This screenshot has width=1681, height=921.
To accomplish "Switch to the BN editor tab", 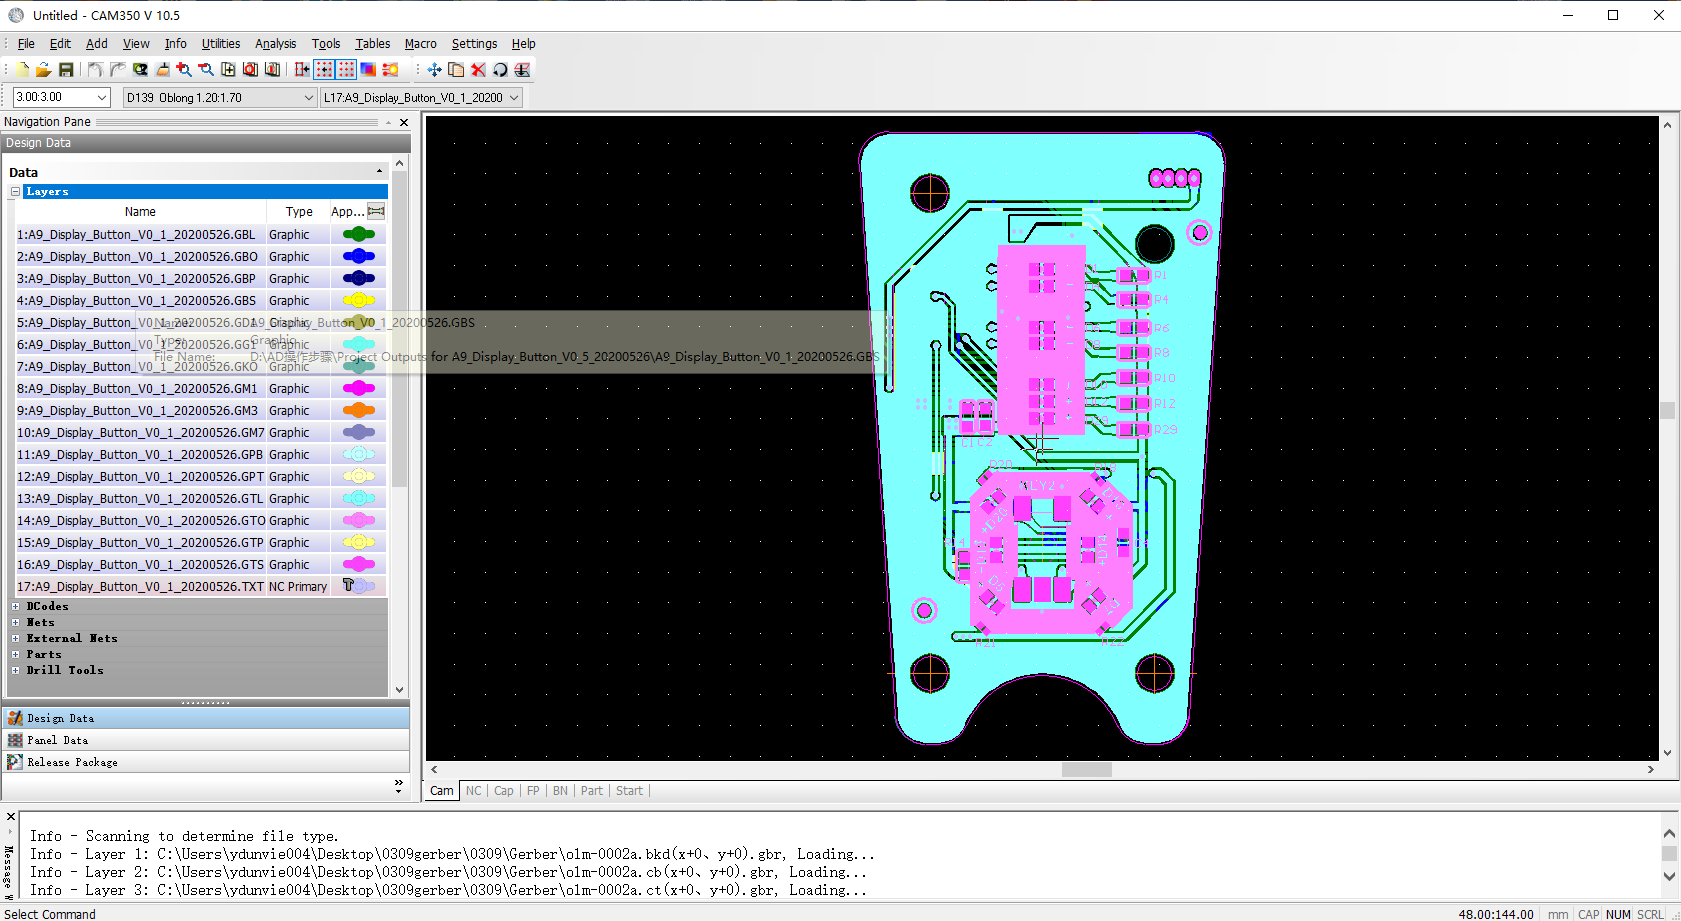I will click(x=560, y=790).
